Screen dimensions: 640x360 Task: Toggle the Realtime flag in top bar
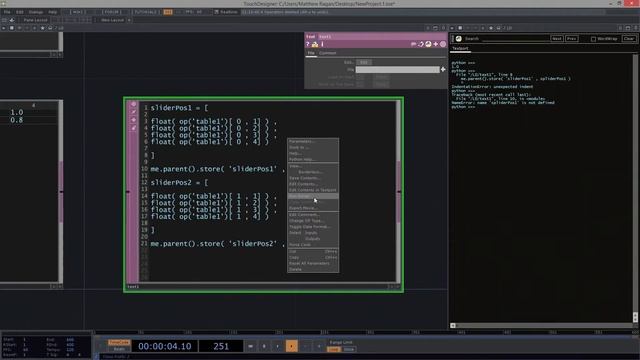coord(226,12)
